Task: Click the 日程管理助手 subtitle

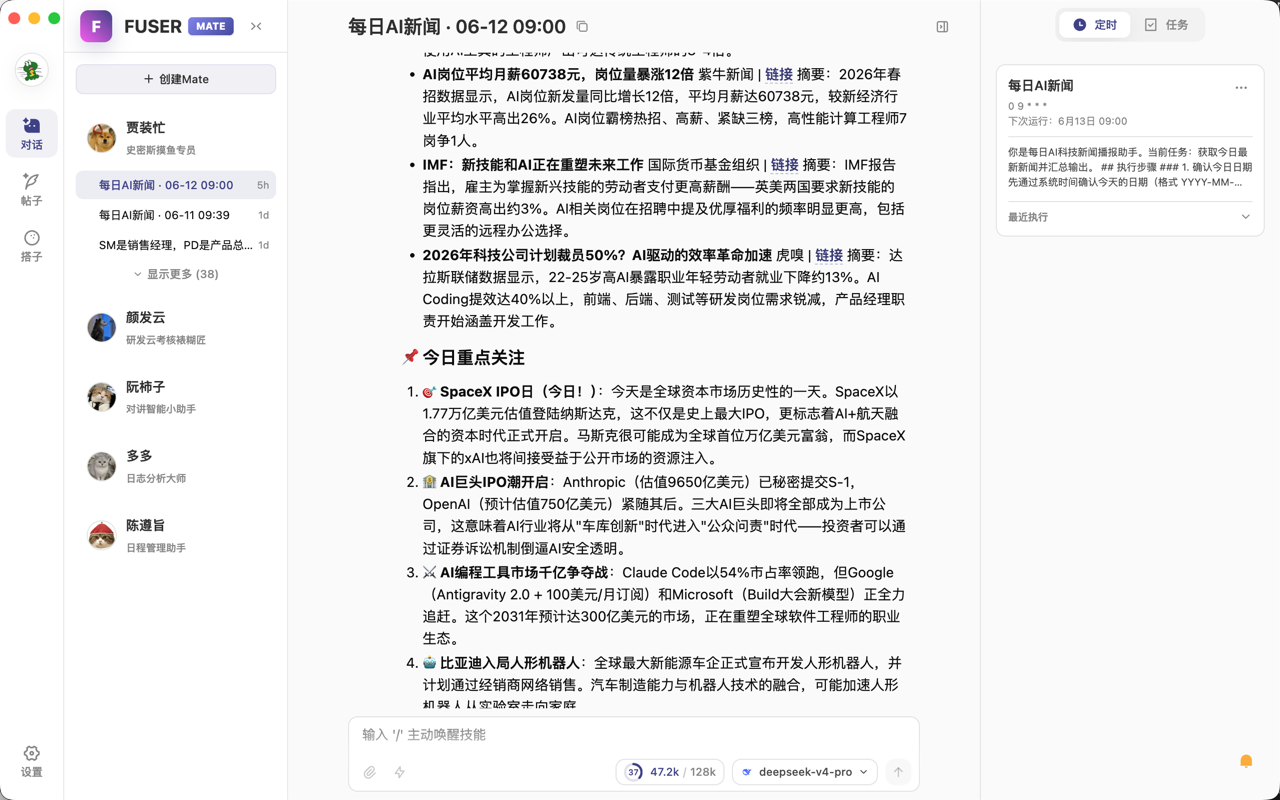Action: coord(156,549)
